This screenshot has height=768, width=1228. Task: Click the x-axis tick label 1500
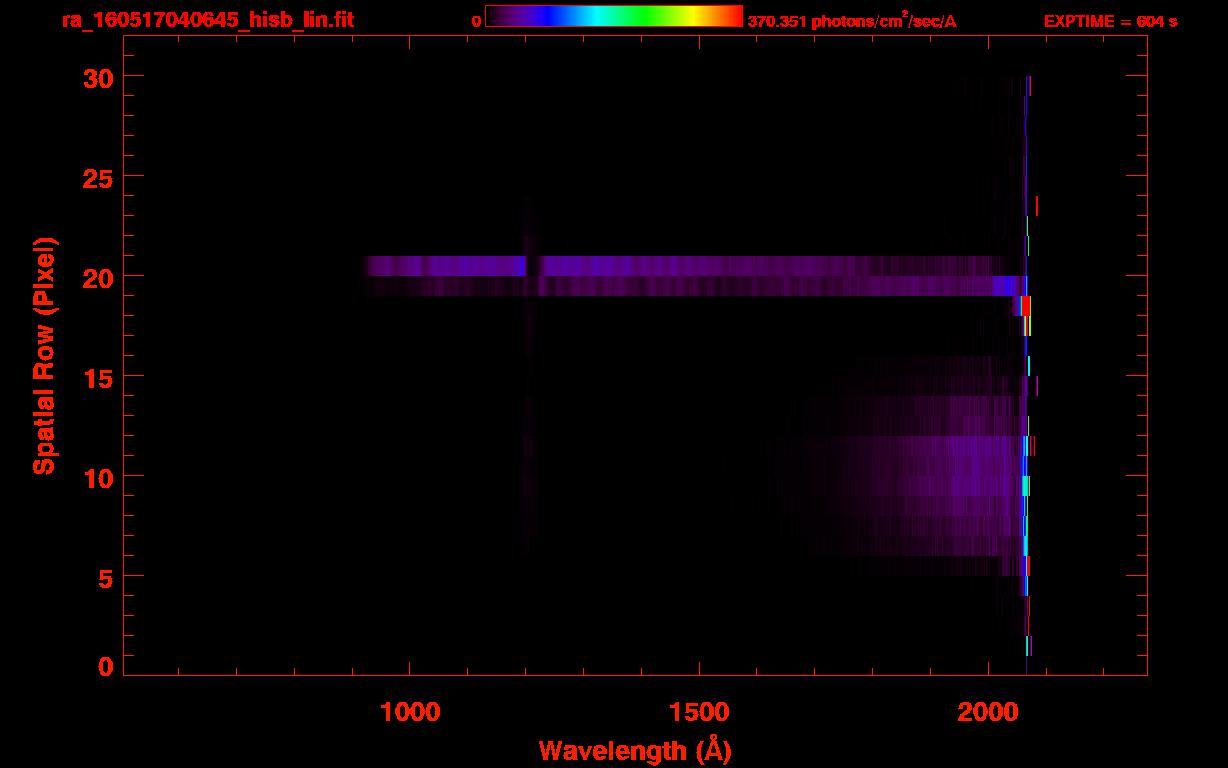[699, 712]
